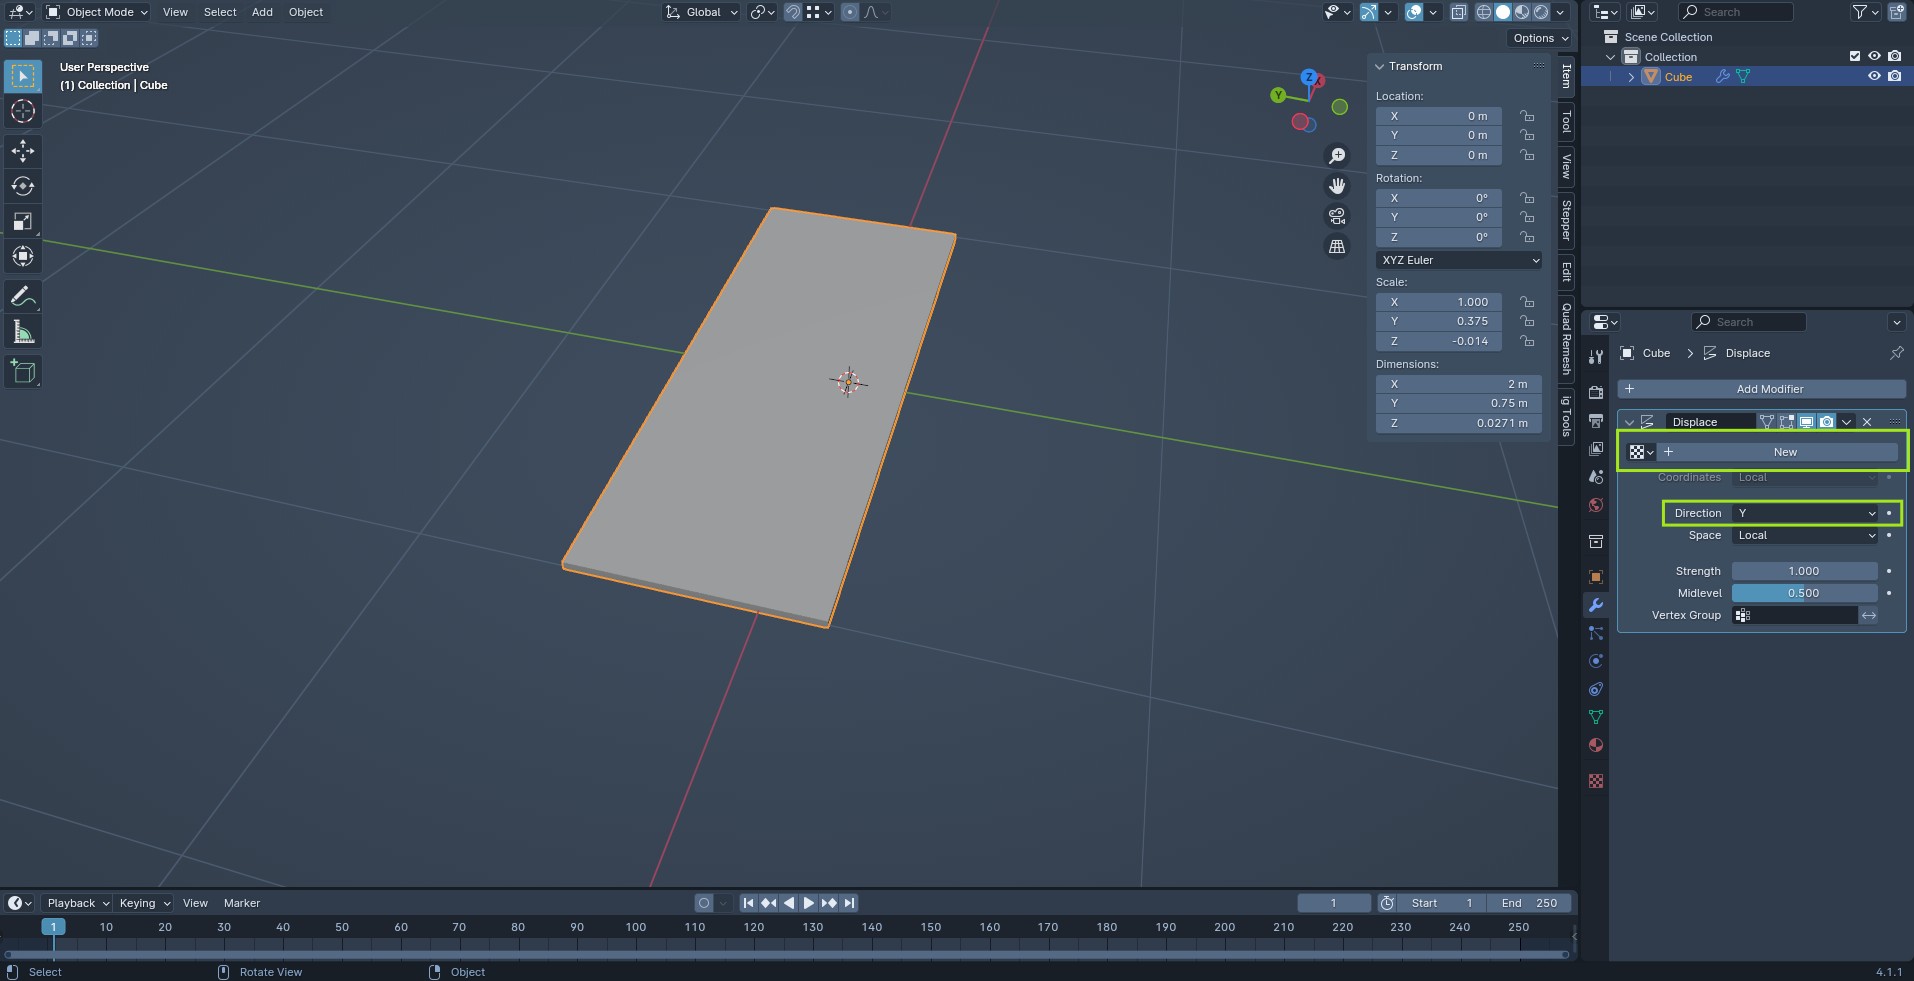Image resolution: width=1914 pixels, height=981 pixels.
Task: Choose the Scale tool
Action: click(23, 221)
